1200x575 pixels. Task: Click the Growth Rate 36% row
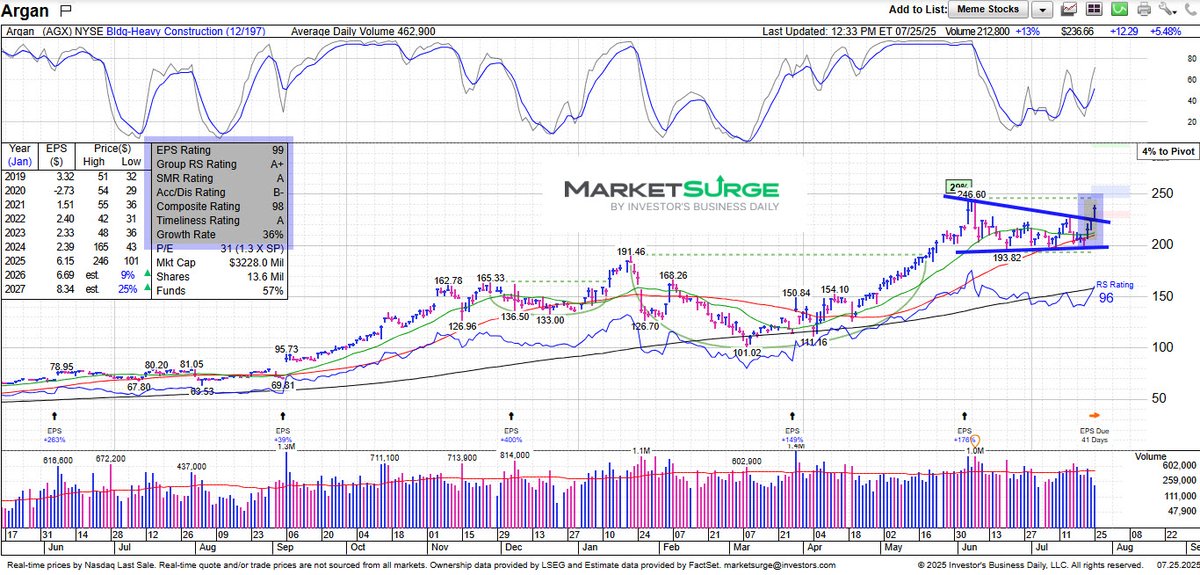tap(219, 234)
